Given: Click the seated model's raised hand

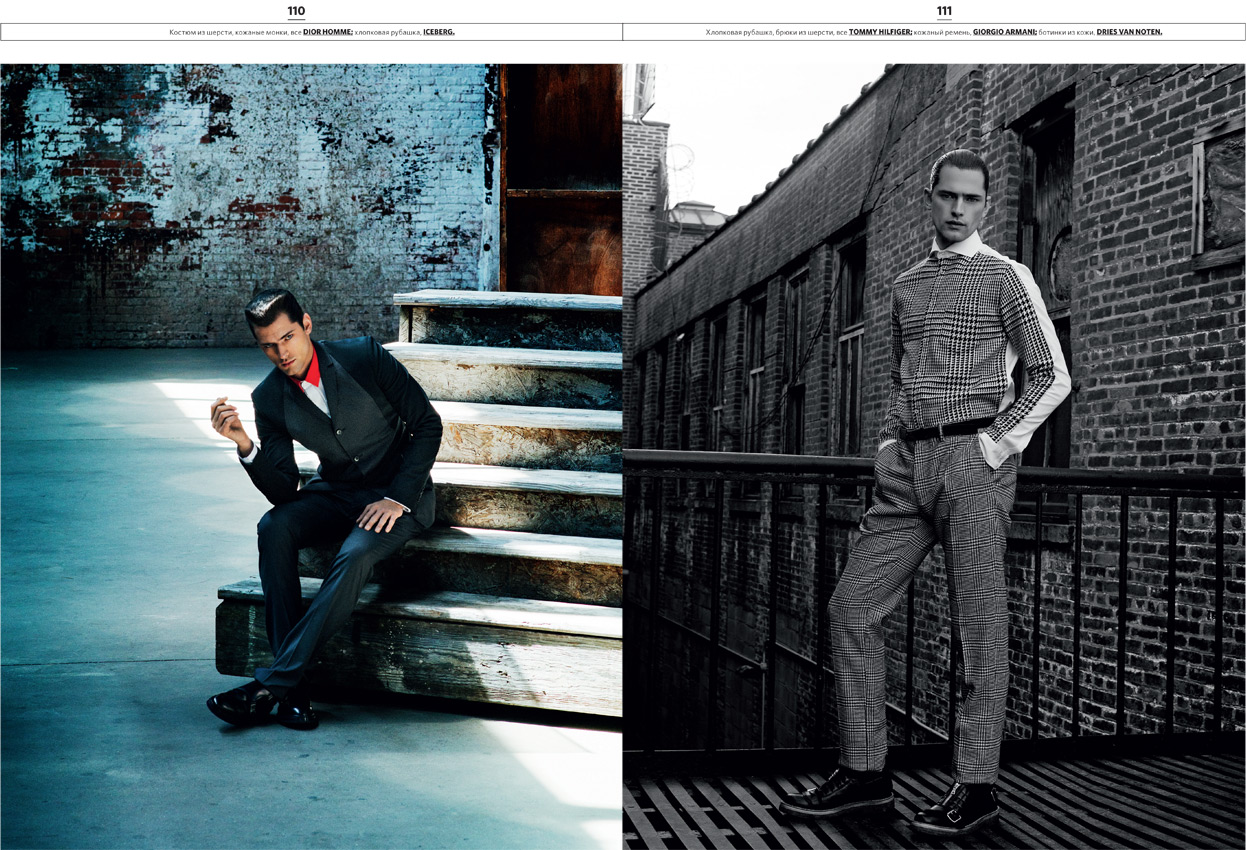Looking at the screenshot, I should tap(225, 420).
